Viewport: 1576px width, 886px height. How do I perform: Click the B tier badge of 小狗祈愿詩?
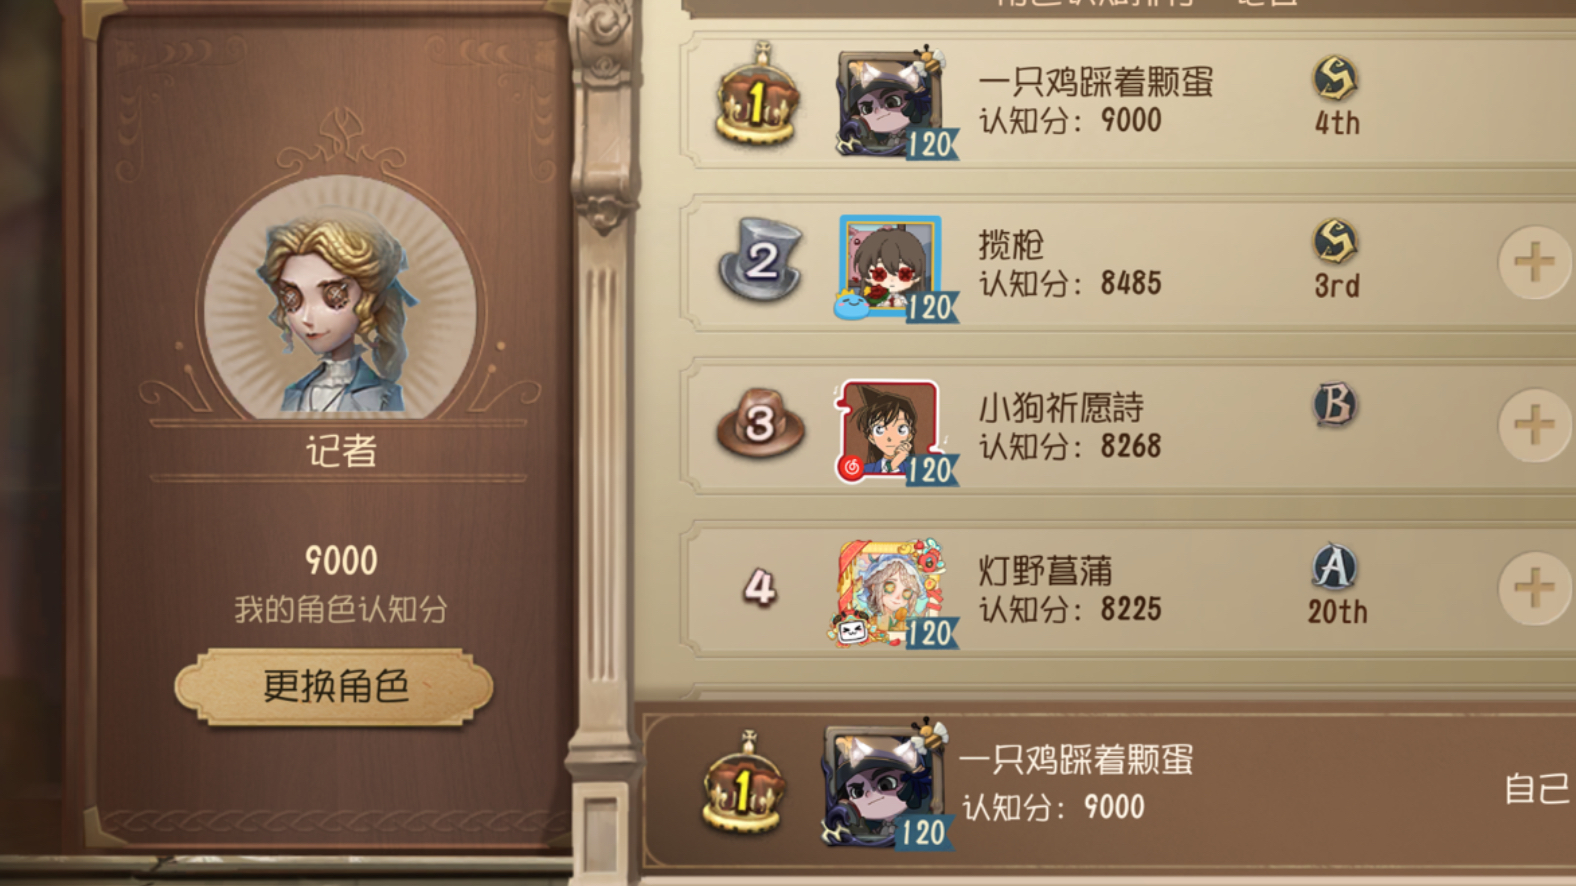click(1335, 405)
